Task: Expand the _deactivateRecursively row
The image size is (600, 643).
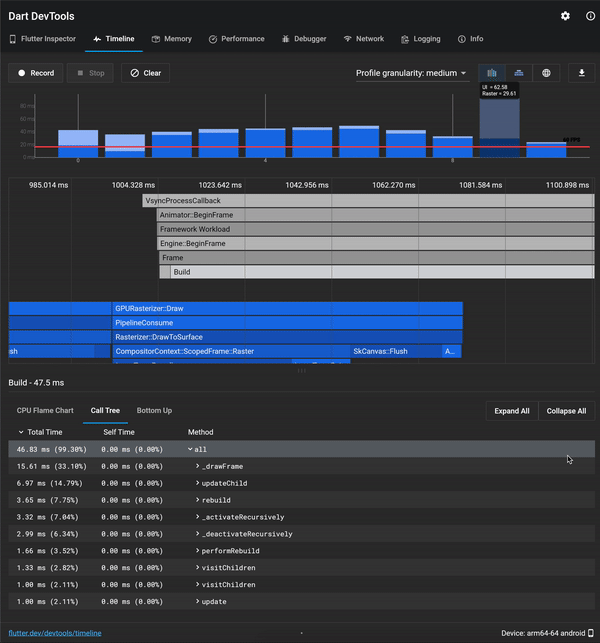Action: pos(197,534)
